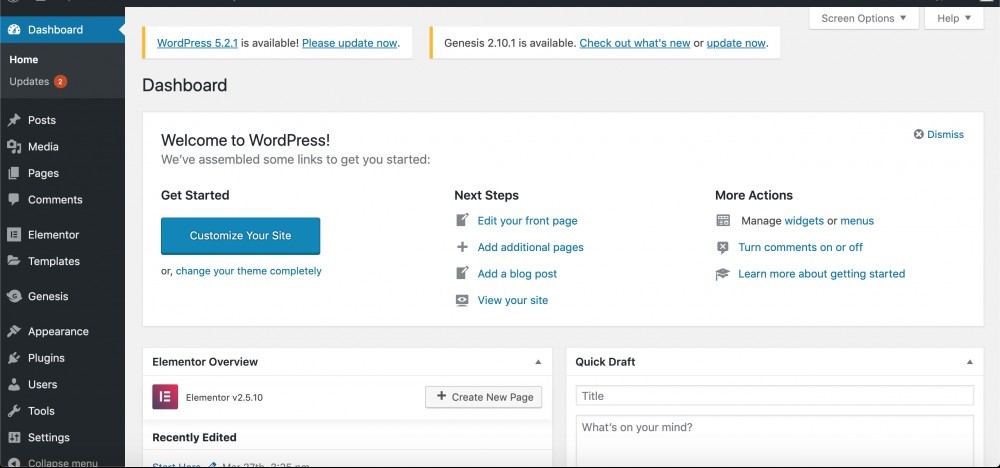The width and height of the screenshot is (1000, 468).
Task: Click the Users person icon
Action: (14, 384)
